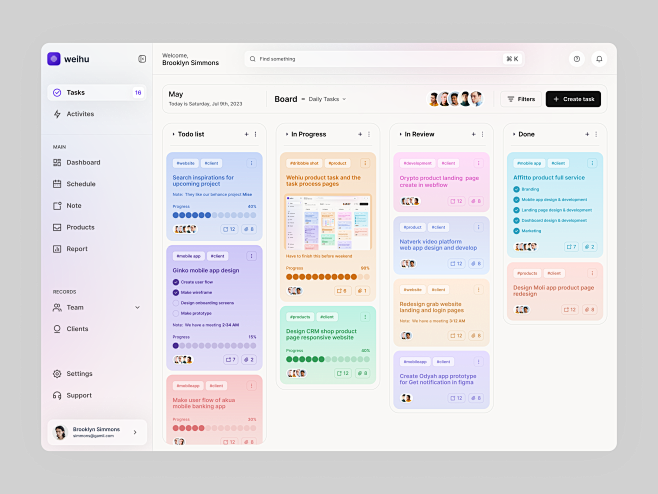Open board screenshot thumbnail in Weihu card
This screenshot has width=658, height=494.
(328, 222)
